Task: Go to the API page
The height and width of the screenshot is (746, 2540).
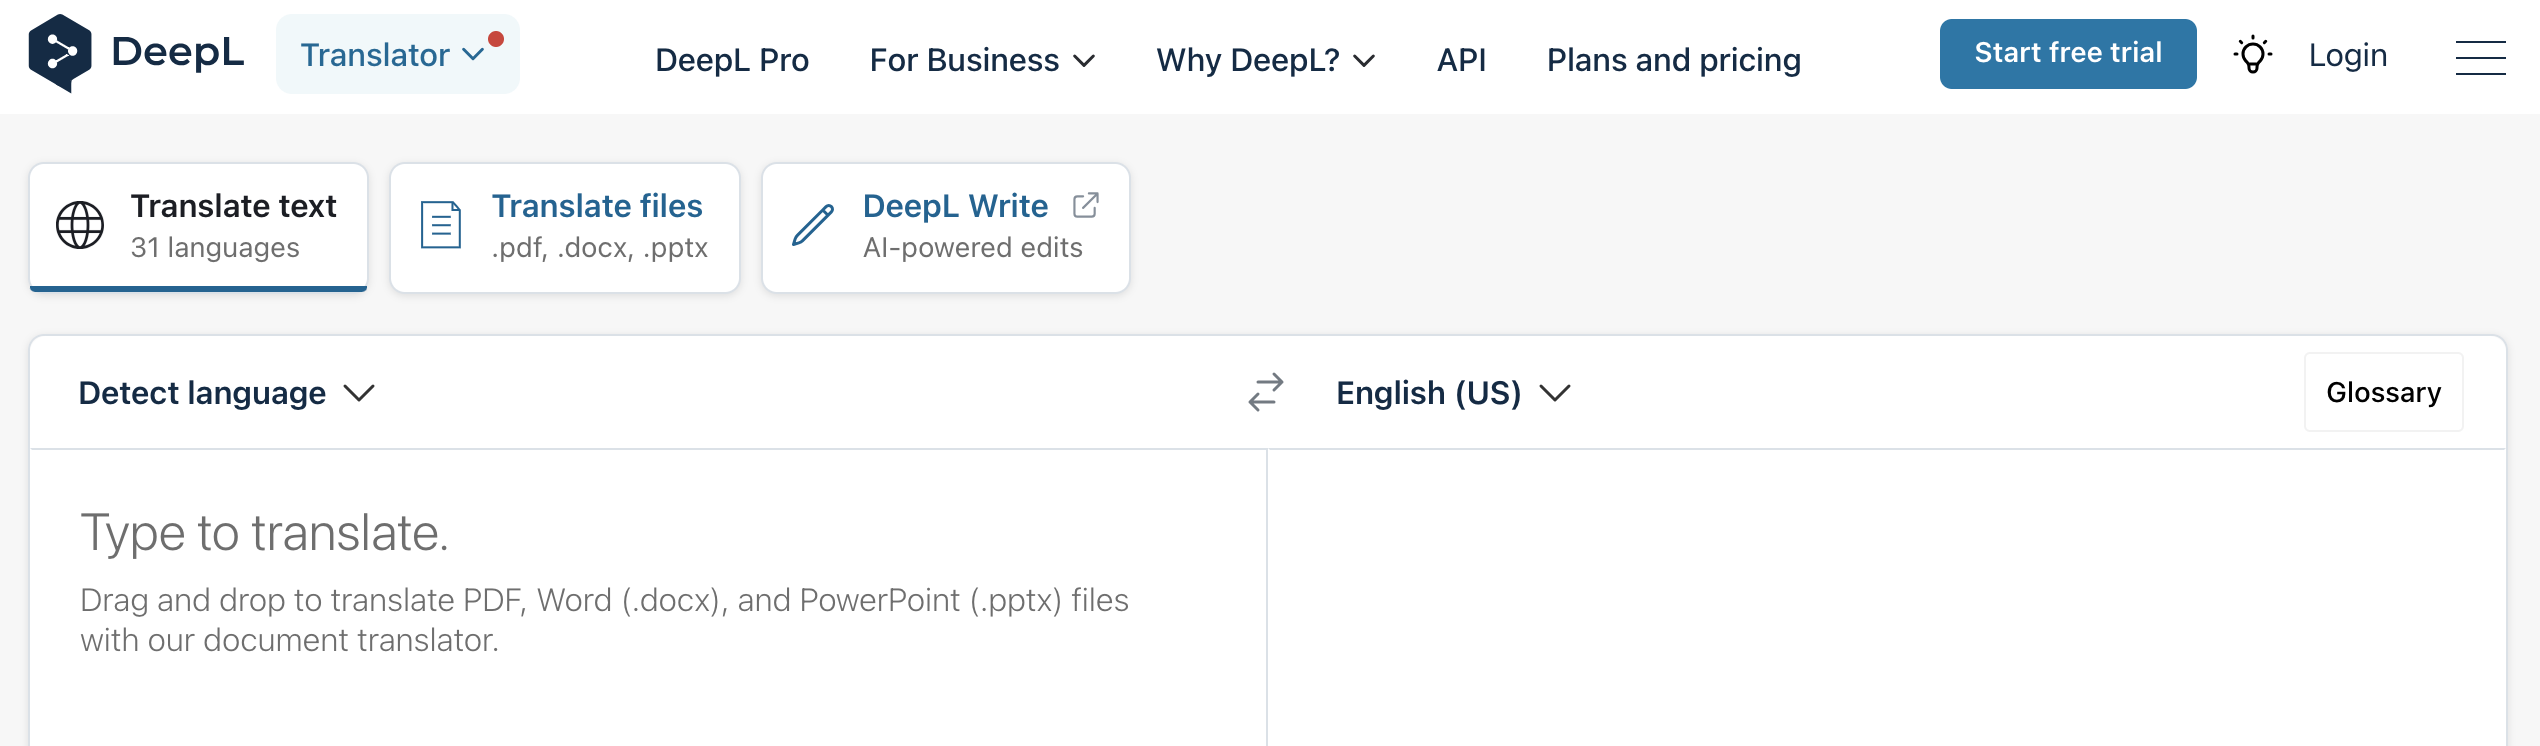Action: coord(1461,60)
